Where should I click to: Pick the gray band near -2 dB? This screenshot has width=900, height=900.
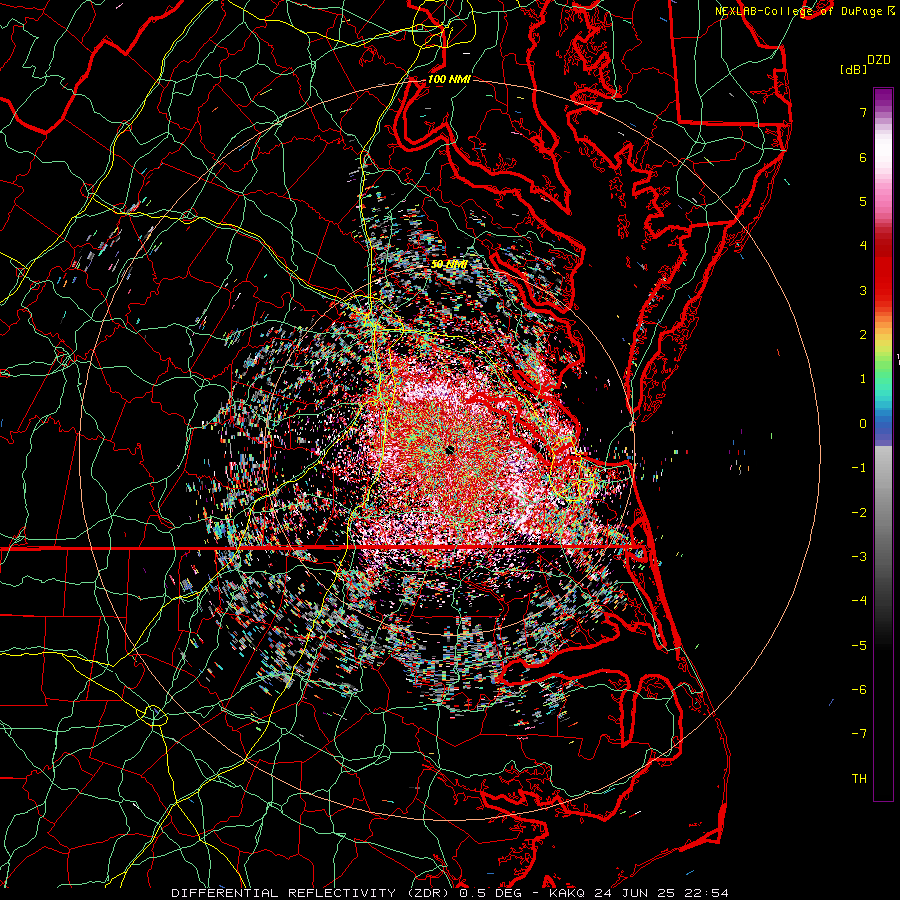pos(883,513)
